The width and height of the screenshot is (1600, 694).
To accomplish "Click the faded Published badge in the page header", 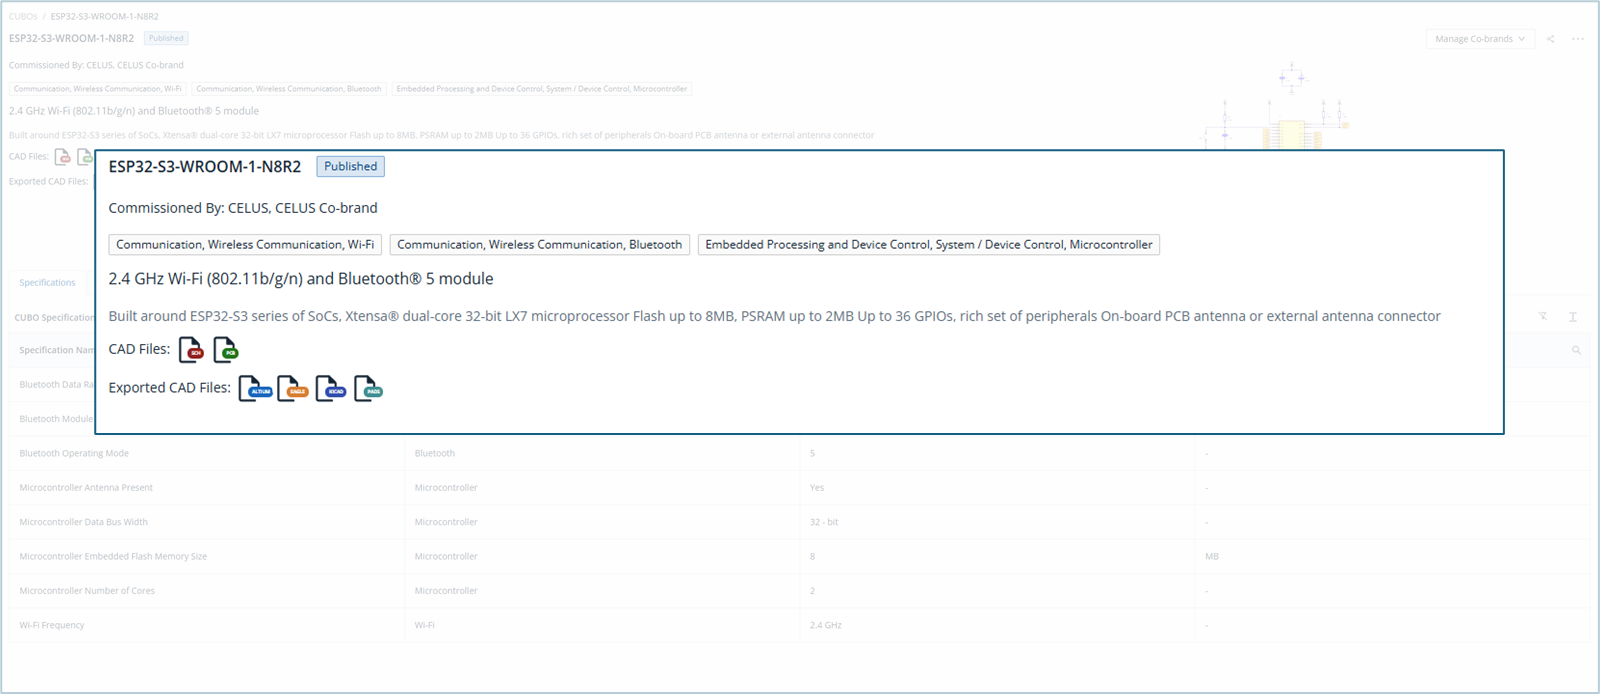I will (x=166, y=38).
